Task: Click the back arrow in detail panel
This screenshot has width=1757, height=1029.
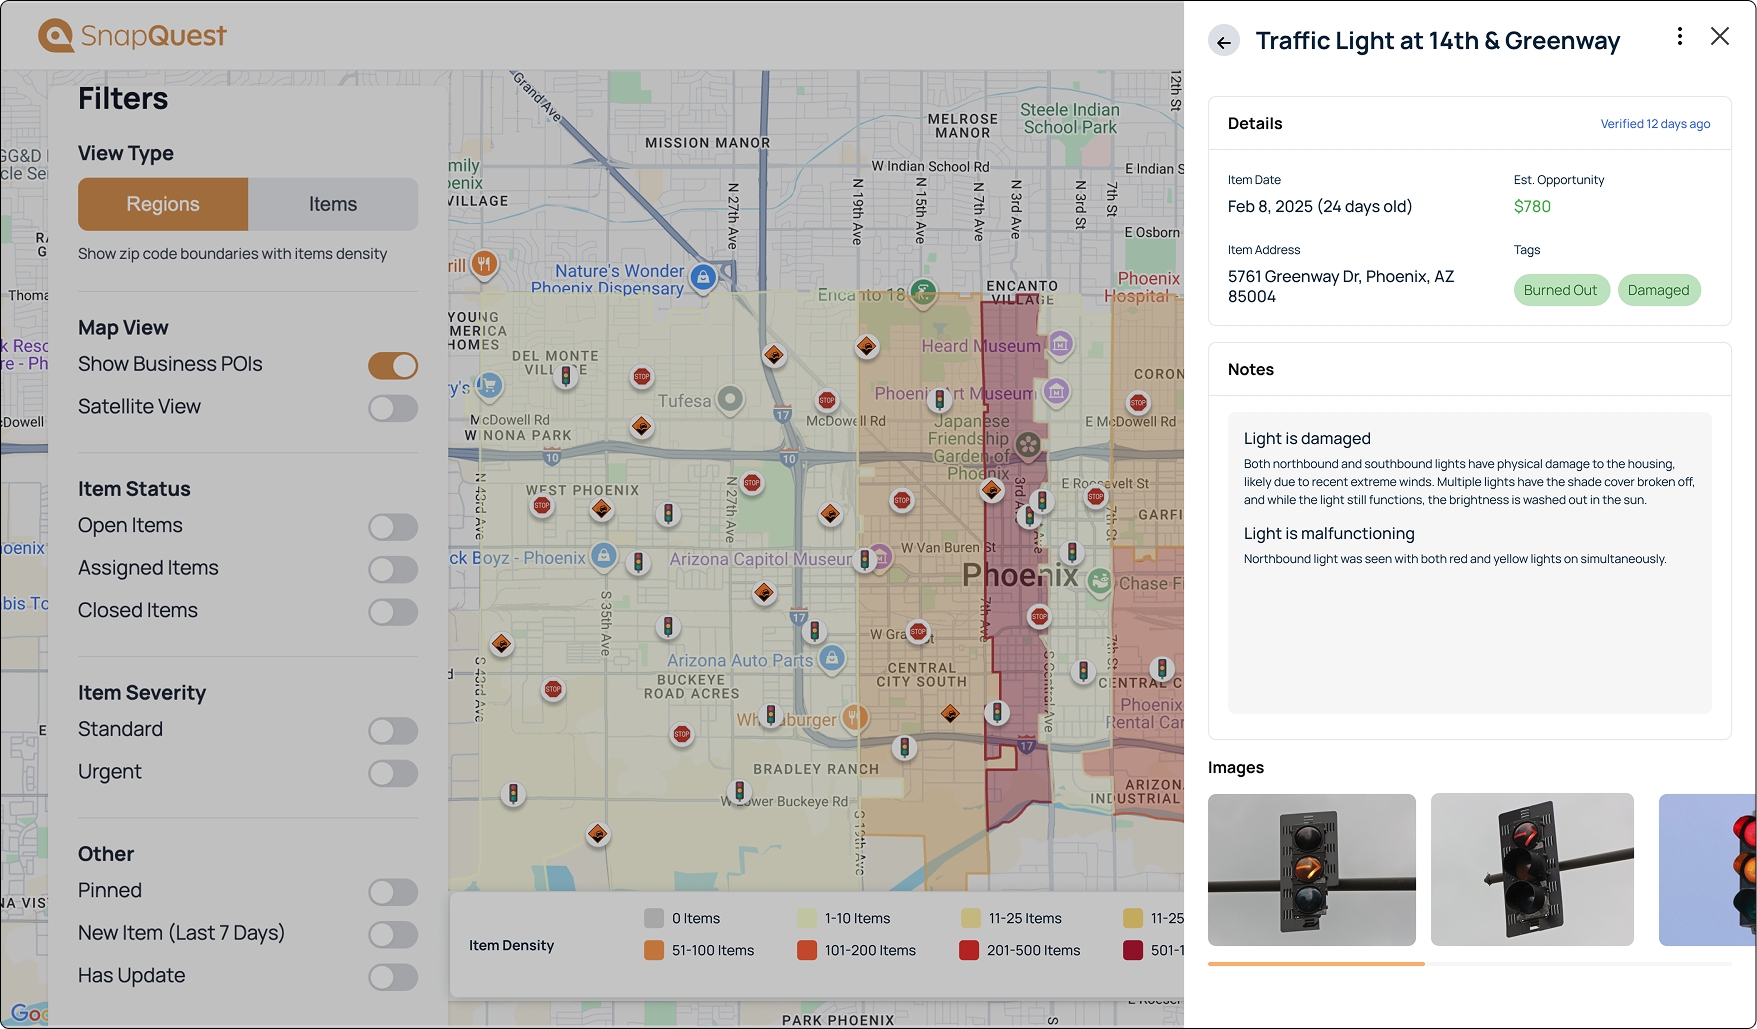Action: [1224, 42]
